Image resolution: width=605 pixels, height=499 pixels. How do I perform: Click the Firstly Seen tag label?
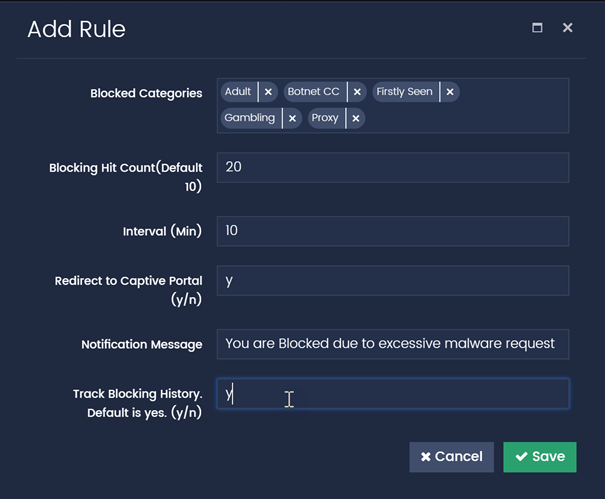point(405,92)
